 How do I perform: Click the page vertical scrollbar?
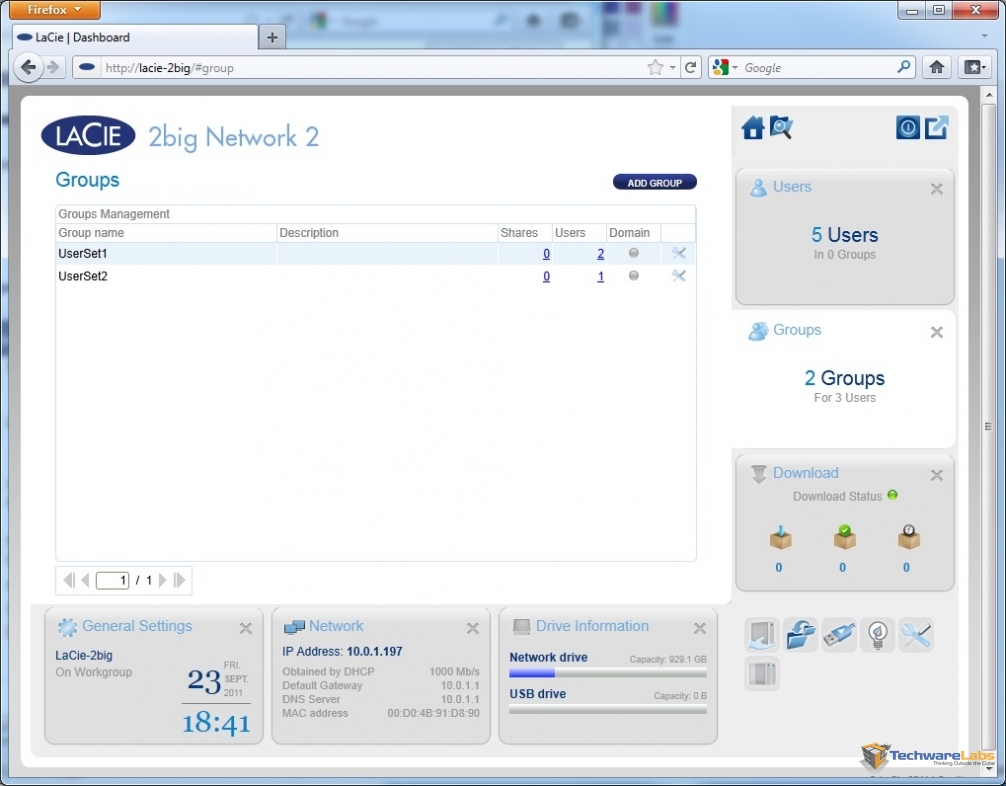[988, 427]
